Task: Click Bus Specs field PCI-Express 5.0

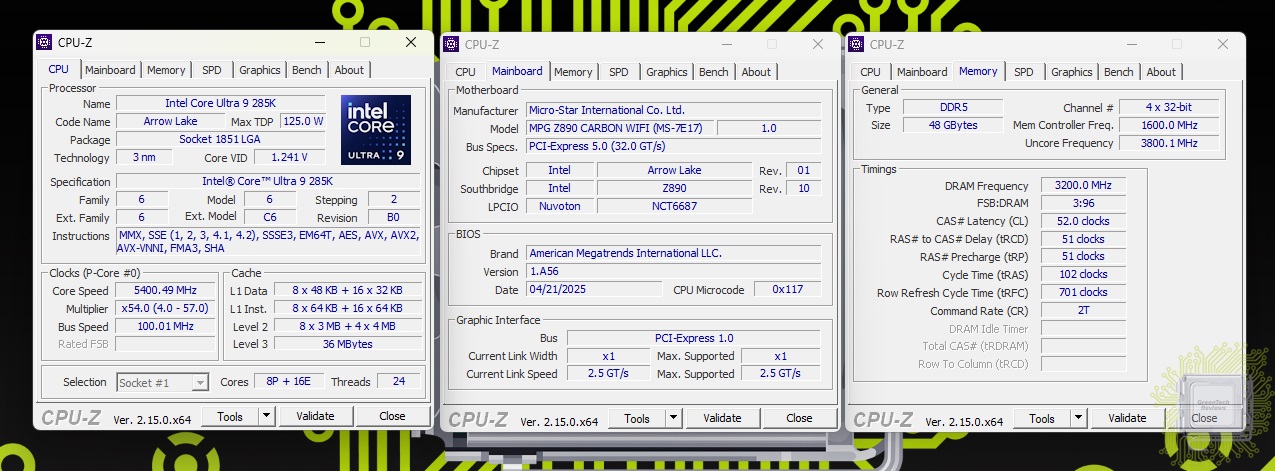Action: click(x=674, y=146)
